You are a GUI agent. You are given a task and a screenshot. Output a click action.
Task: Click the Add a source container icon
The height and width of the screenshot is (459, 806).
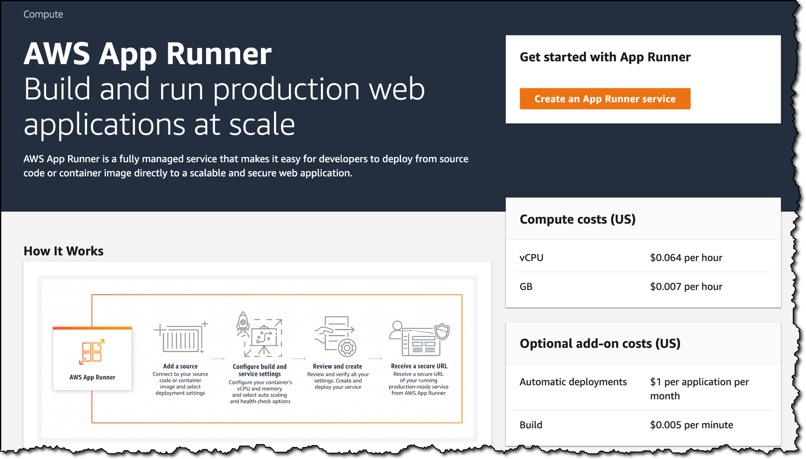[180, 337]
